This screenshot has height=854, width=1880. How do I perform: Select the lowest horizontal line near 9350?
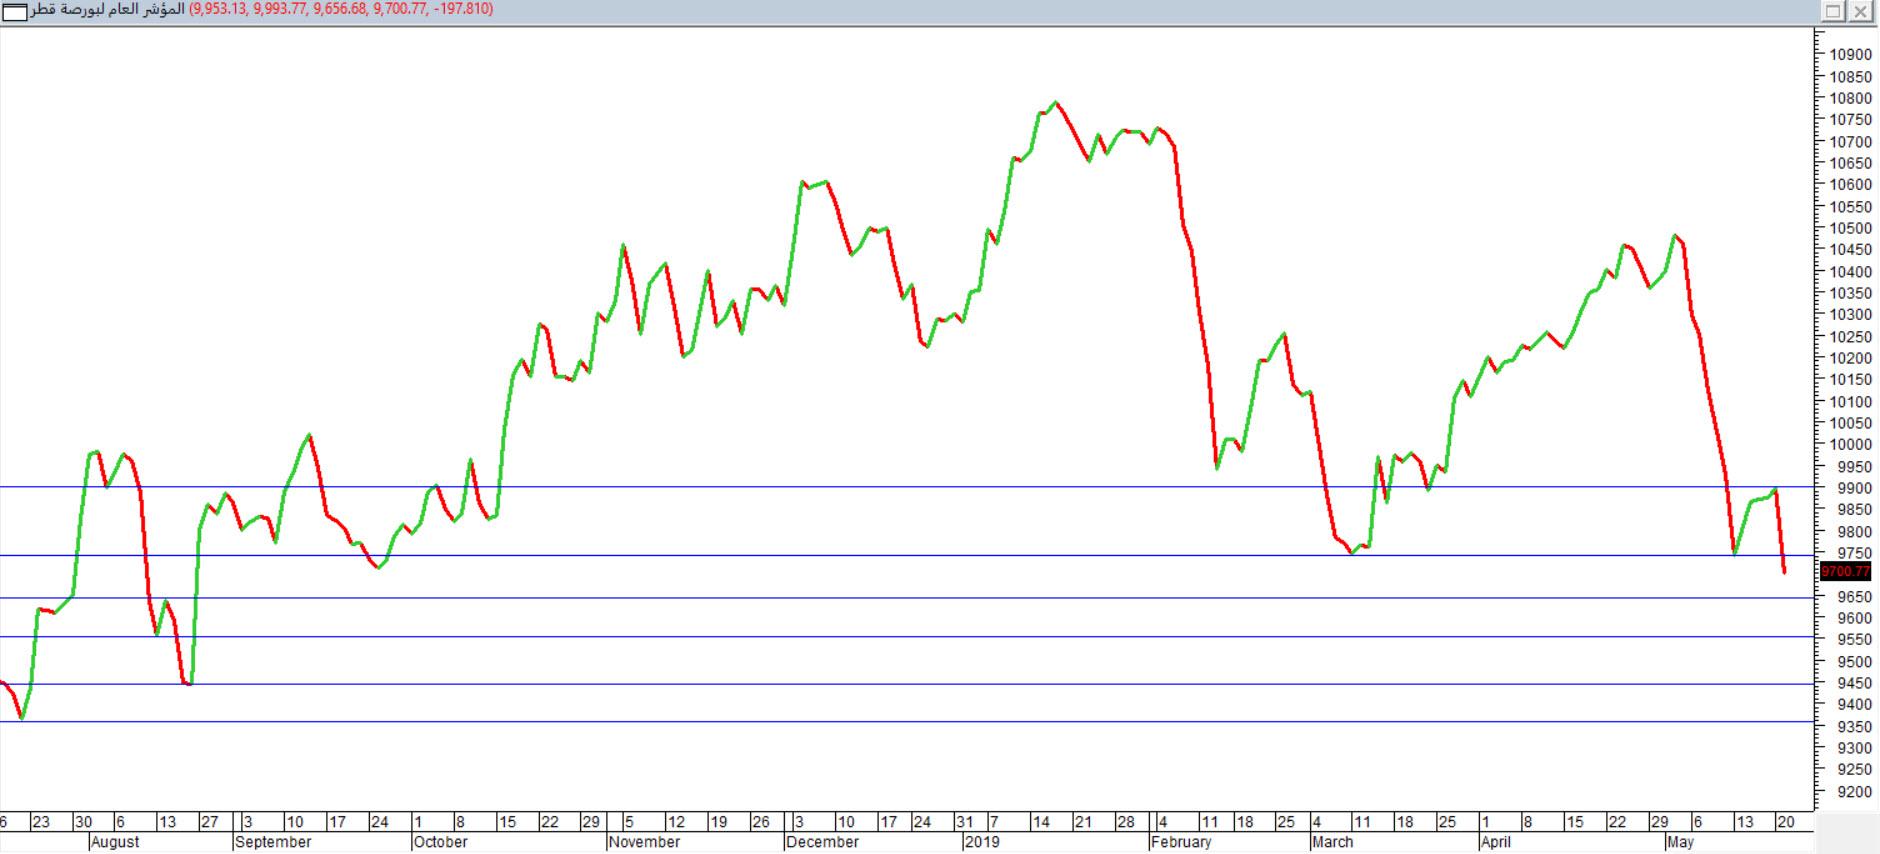point(905,722)
